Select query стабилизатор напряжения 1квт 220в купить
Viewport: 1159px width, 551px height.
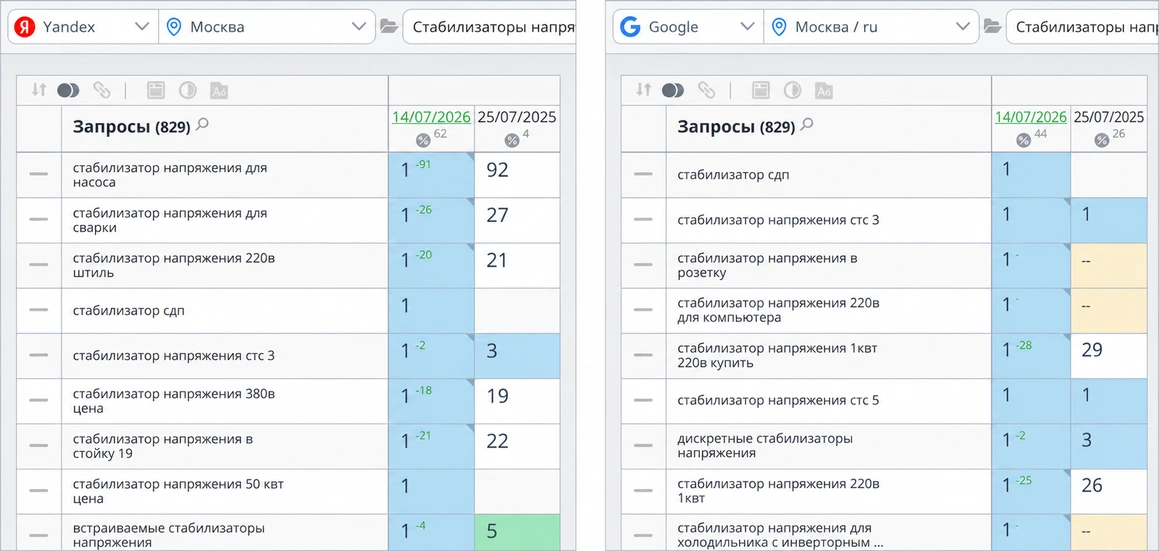pos(778,356)
